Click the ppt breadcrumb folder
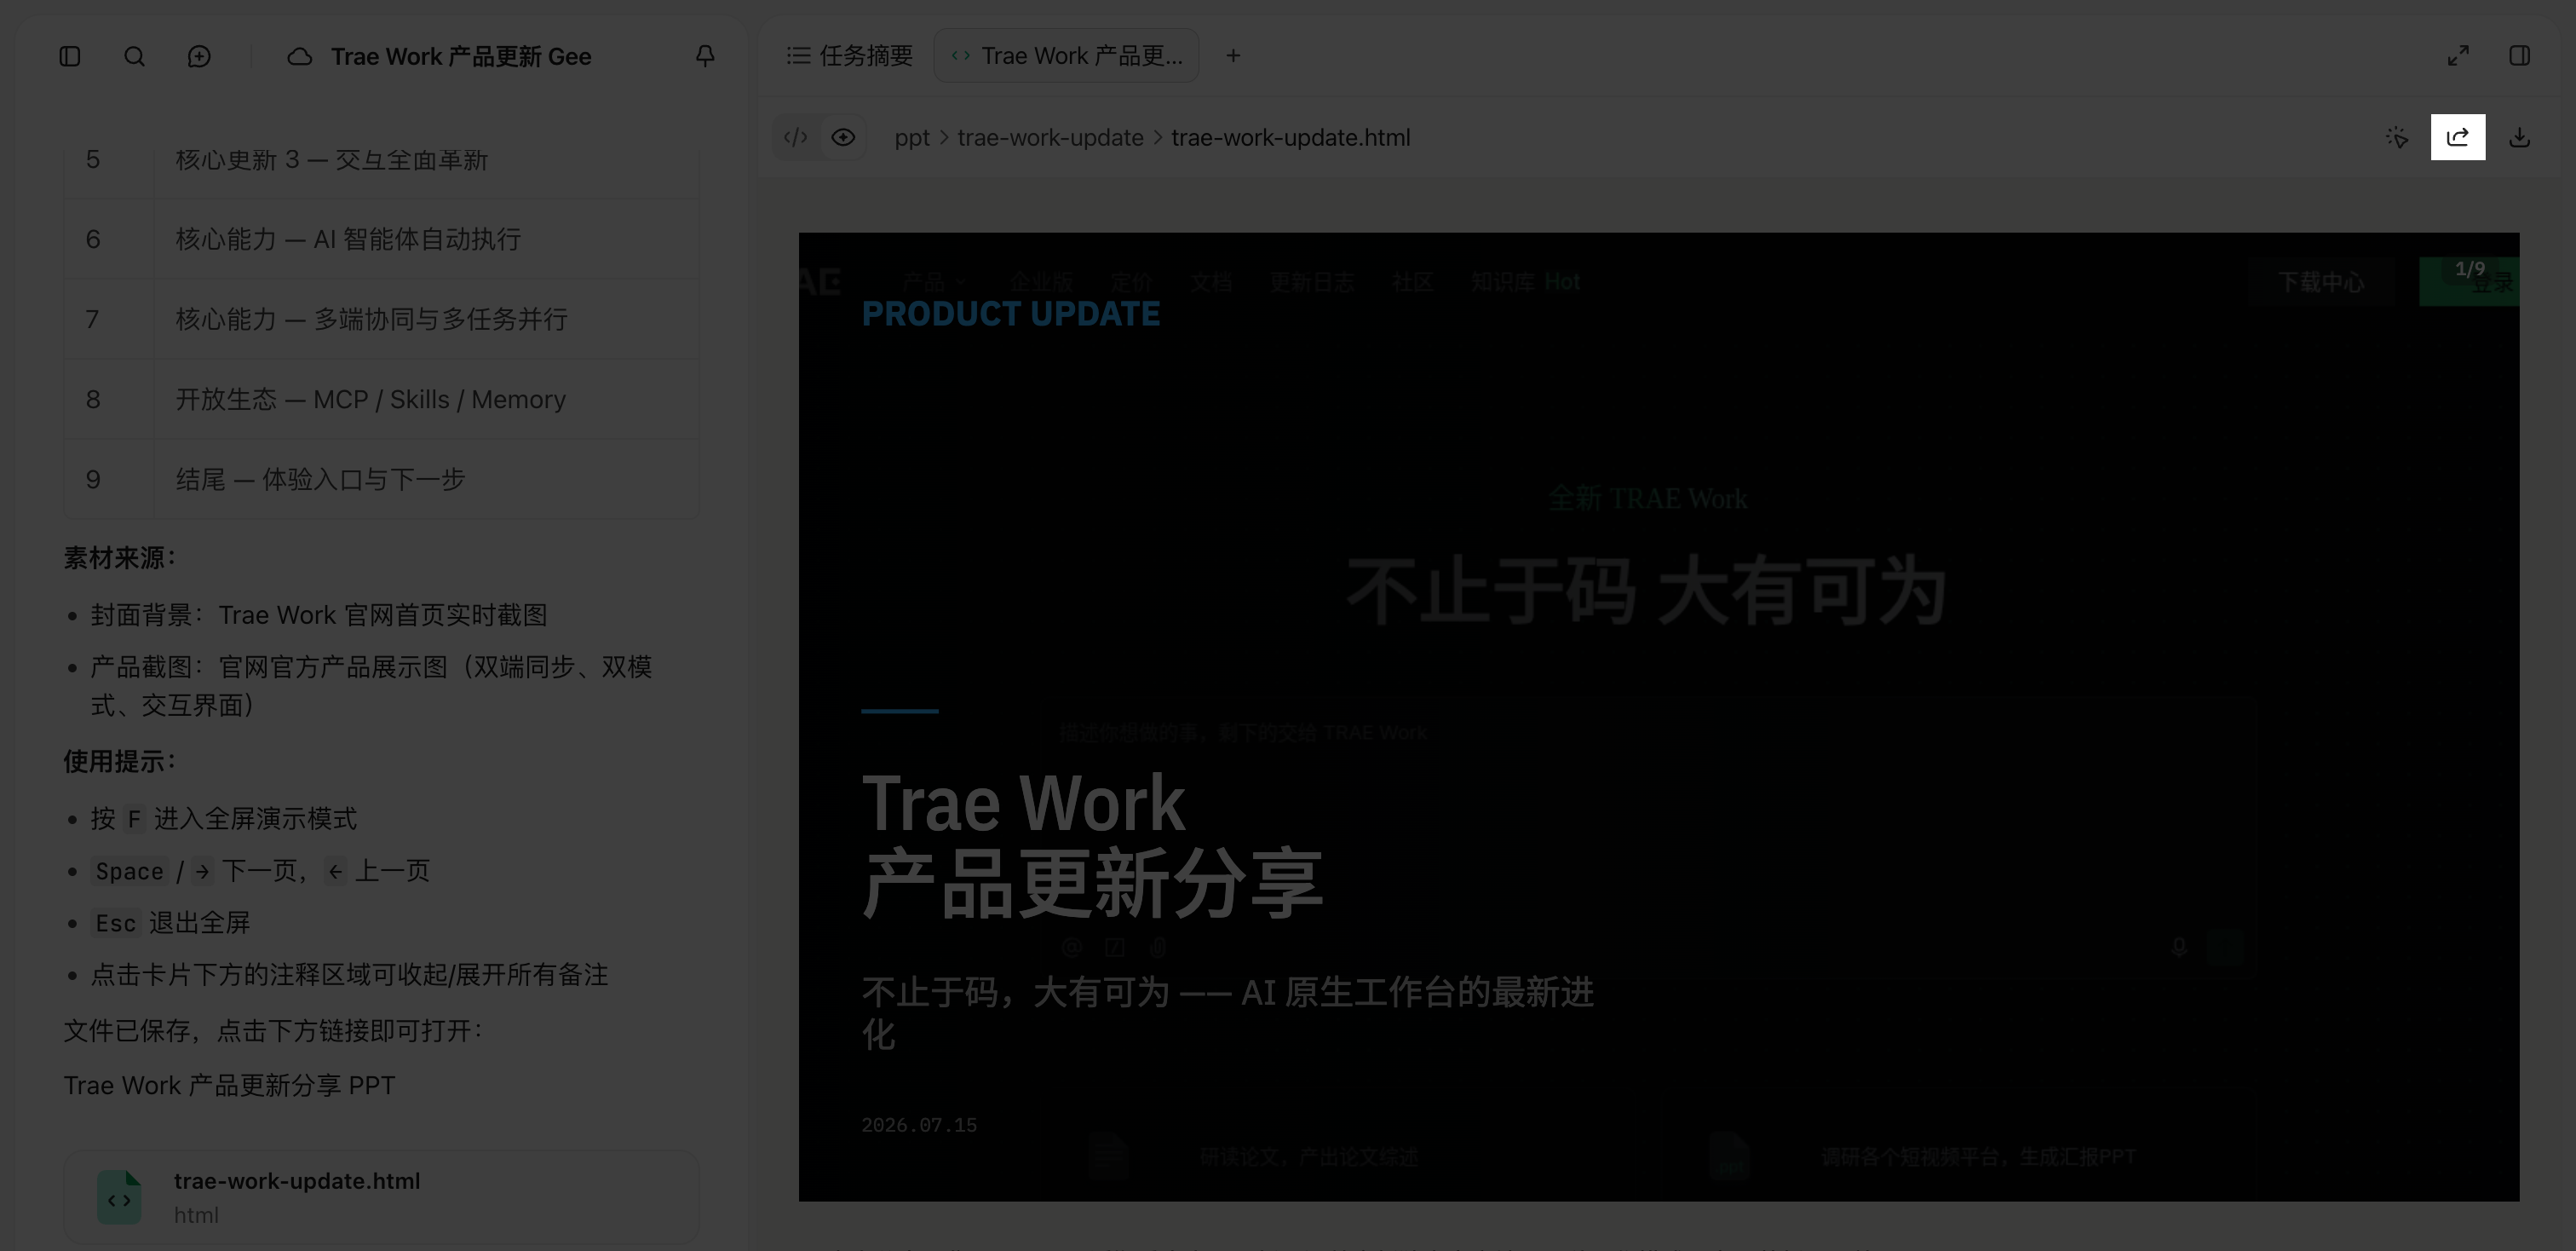 tap(912, 138)
